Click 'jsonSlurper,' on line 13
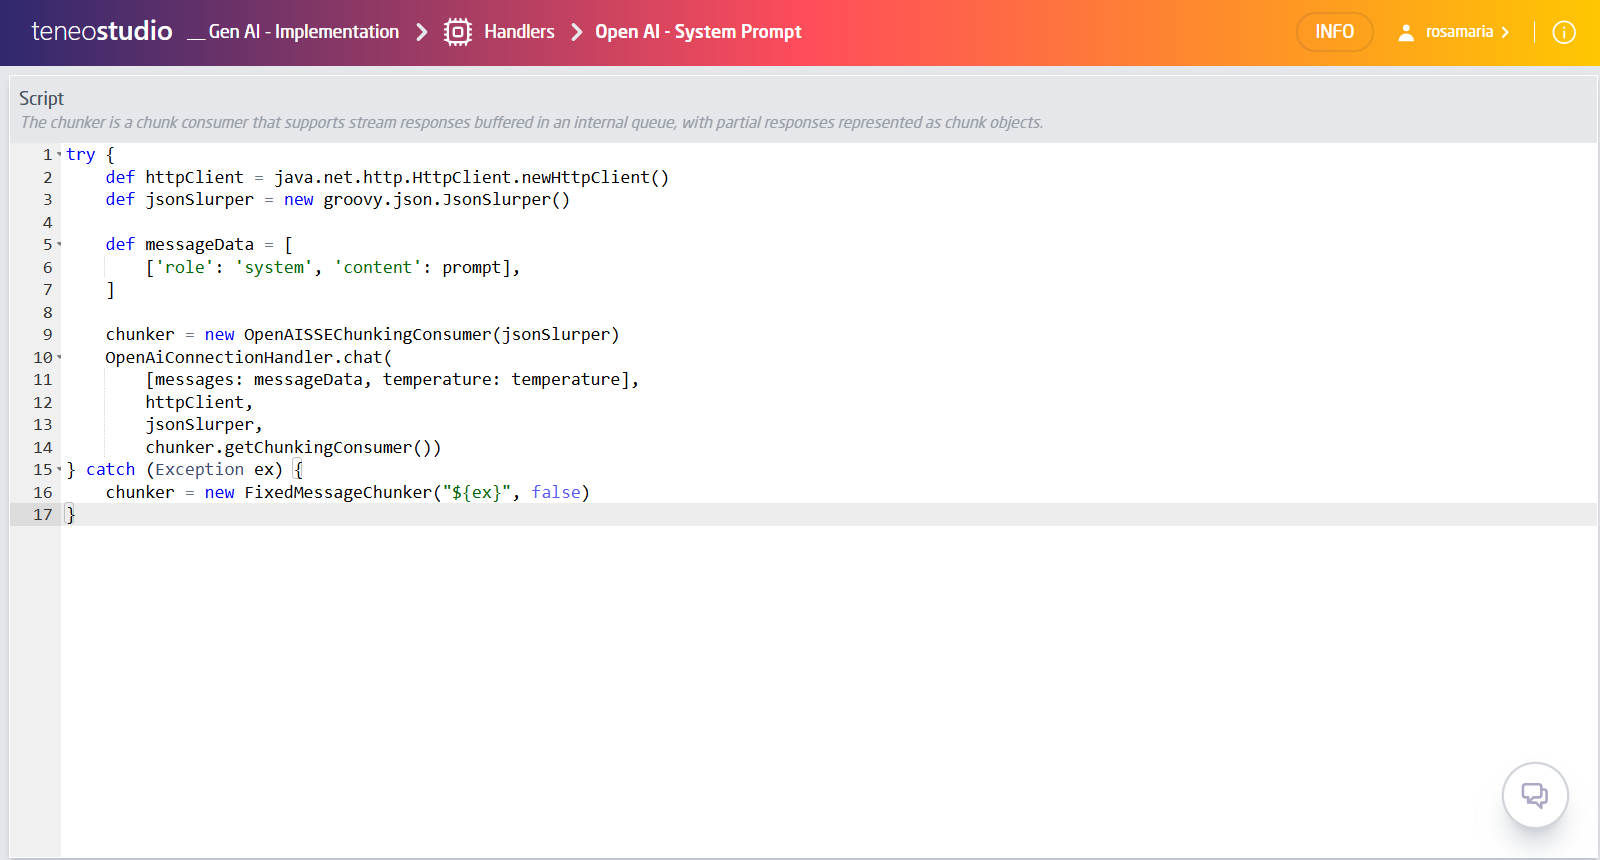1600x860 pixels. point(204,425)
